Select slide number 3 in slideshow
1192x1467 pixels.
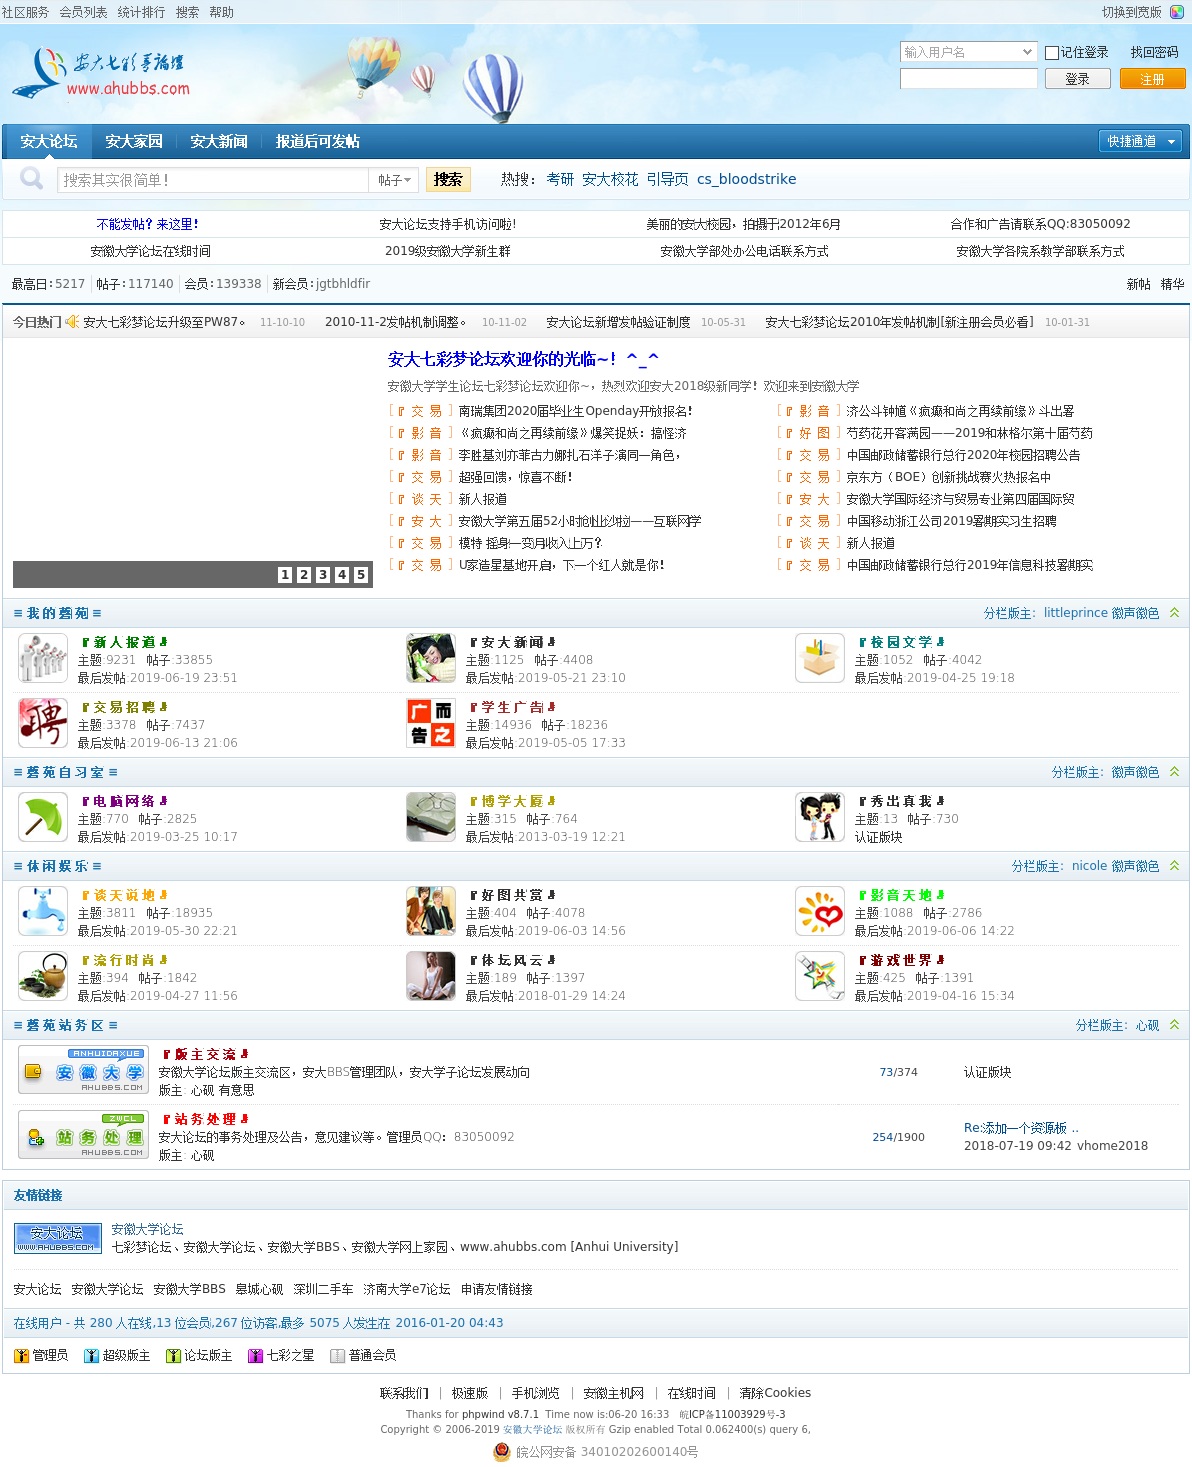coord(323,575)
